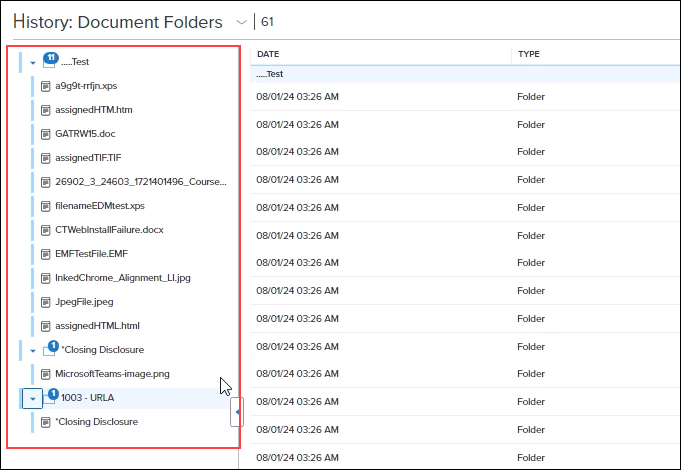Click the *Closing Disclosure folder icon with badge
This screenshot has height=470, width=681.
pos(50,350)
